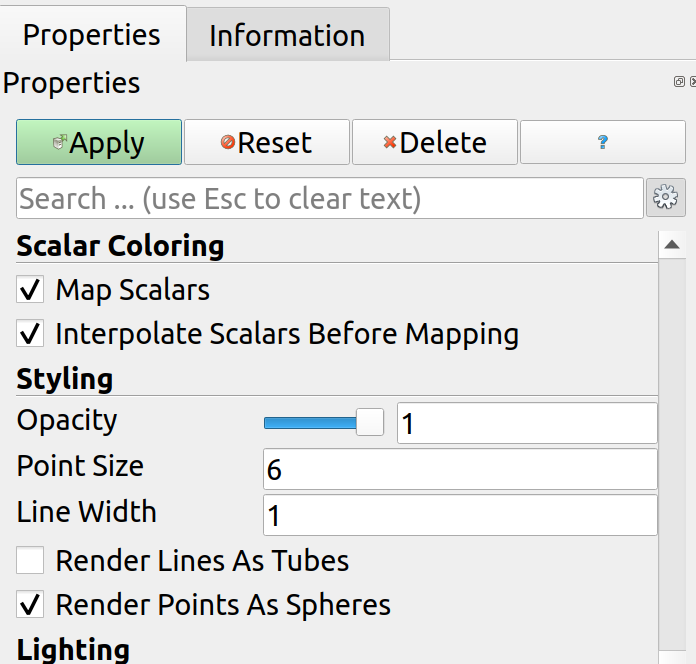Turn off Render Points As Spheres
This screenshot has height=664, width=696.
31,604
